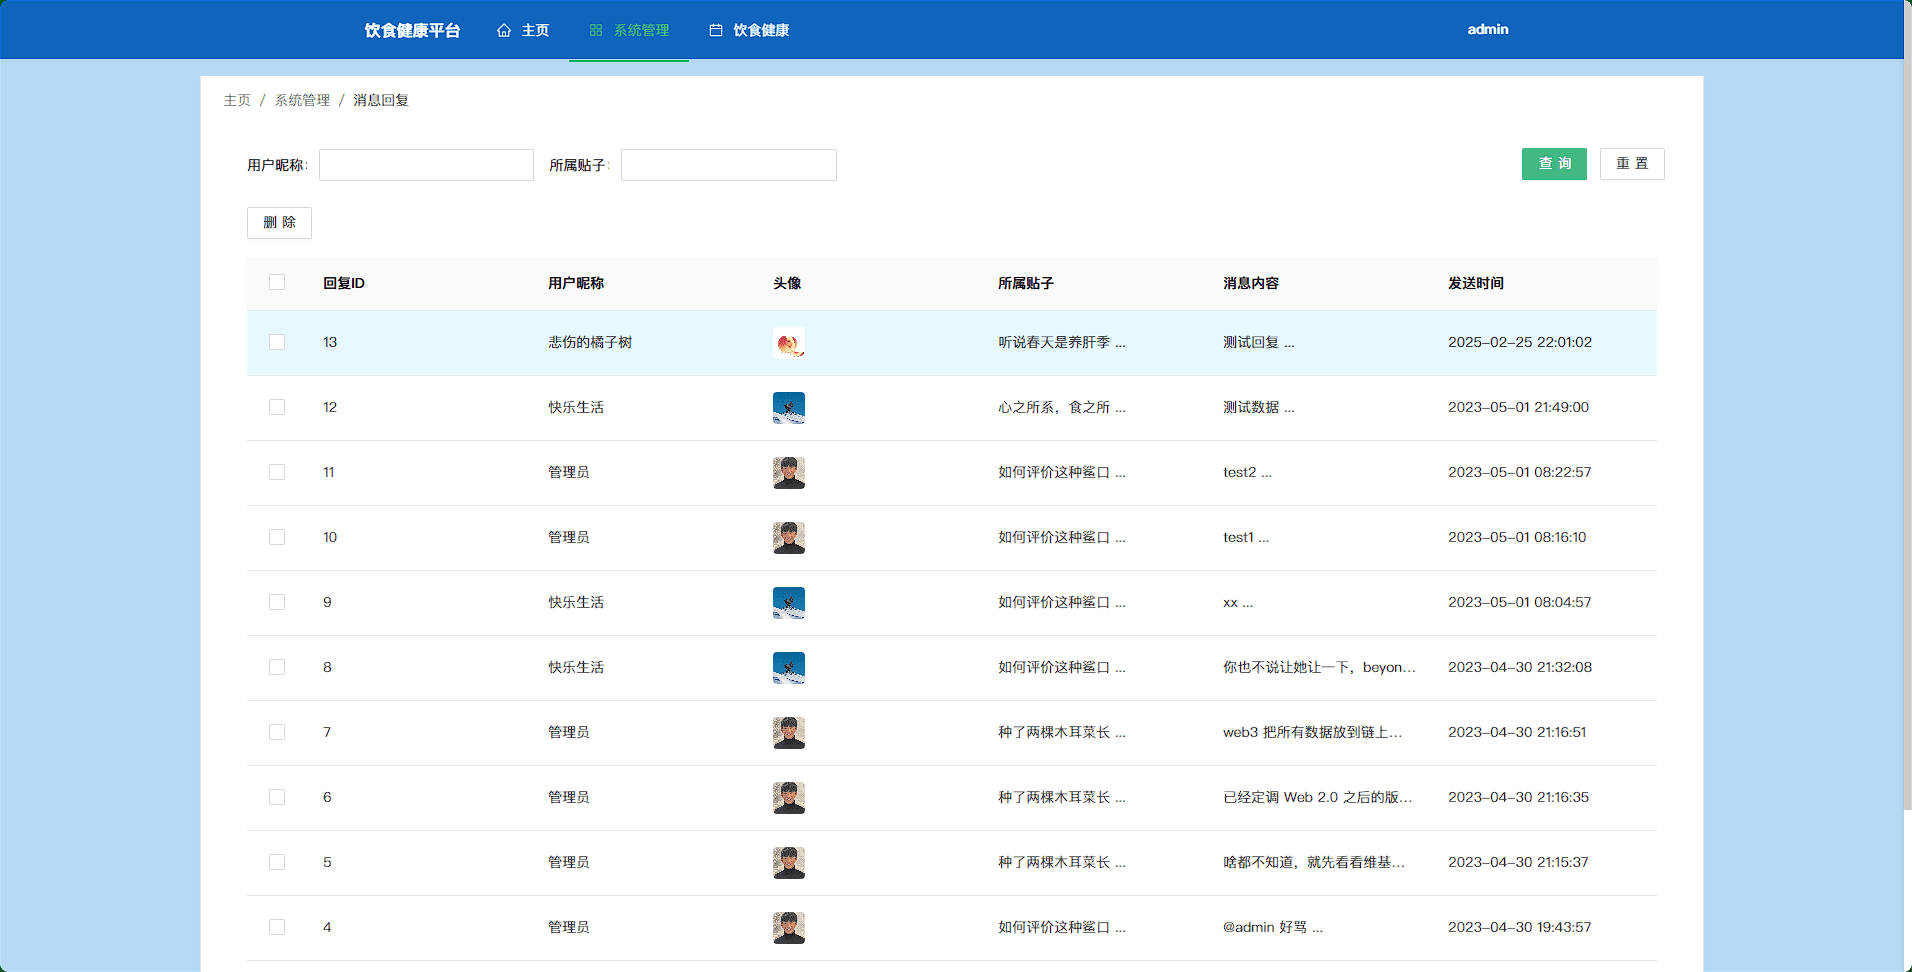Image resolution: width=1912 pixels, height=972 pixels.
Task: Click the 回复ID column header
Action: [344, 283]
